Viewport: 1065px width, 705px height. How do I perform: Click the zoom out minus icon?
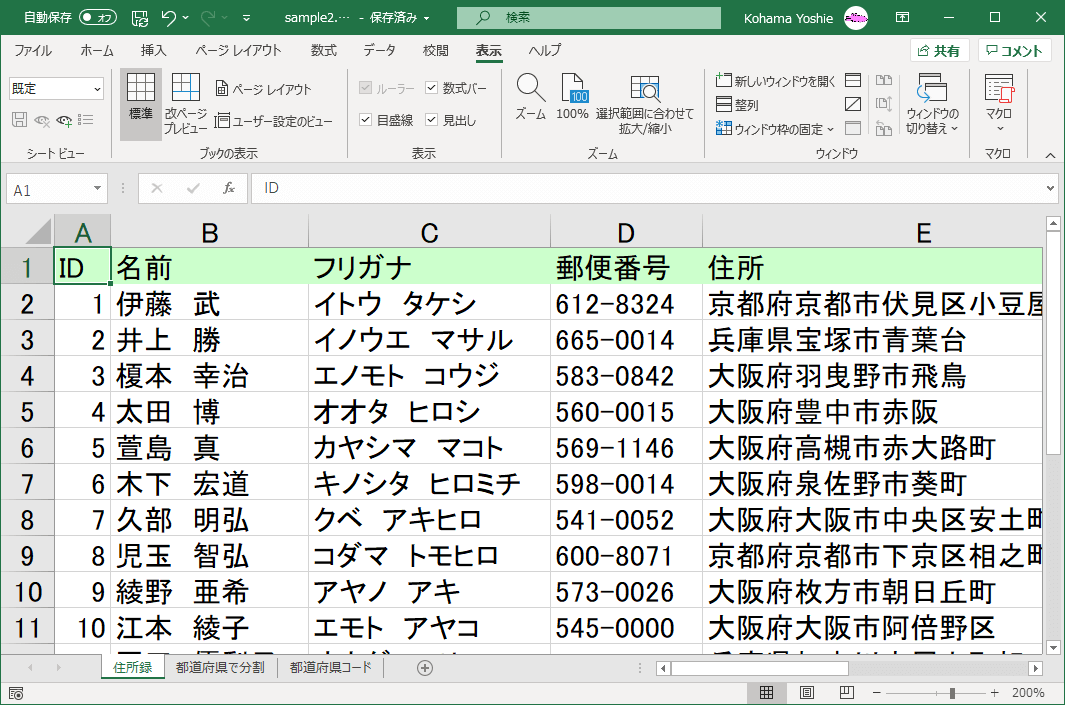(x=877, y=693)
